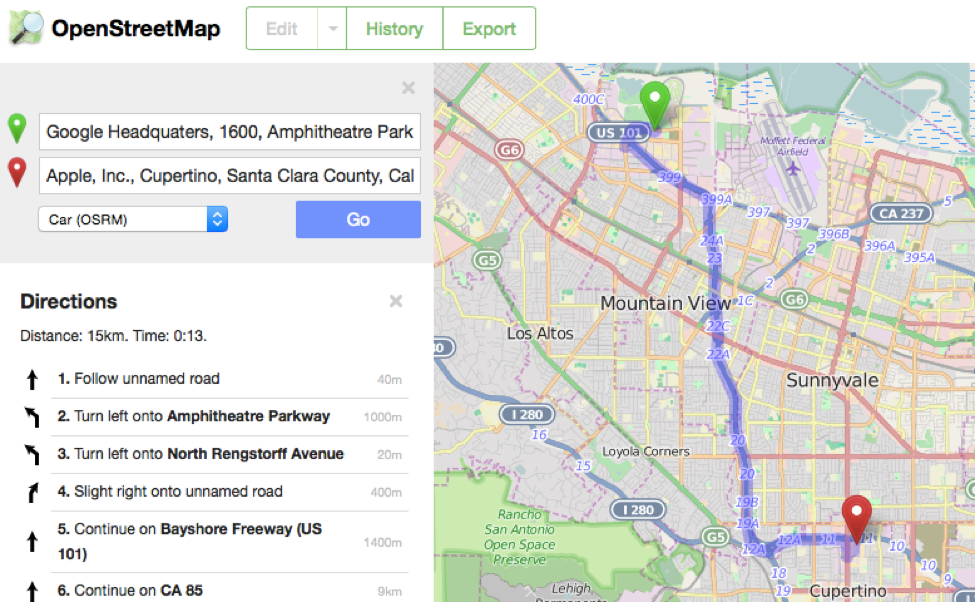Click the 1000m distance for step 2
975x602 pixels.
point(382,417)
